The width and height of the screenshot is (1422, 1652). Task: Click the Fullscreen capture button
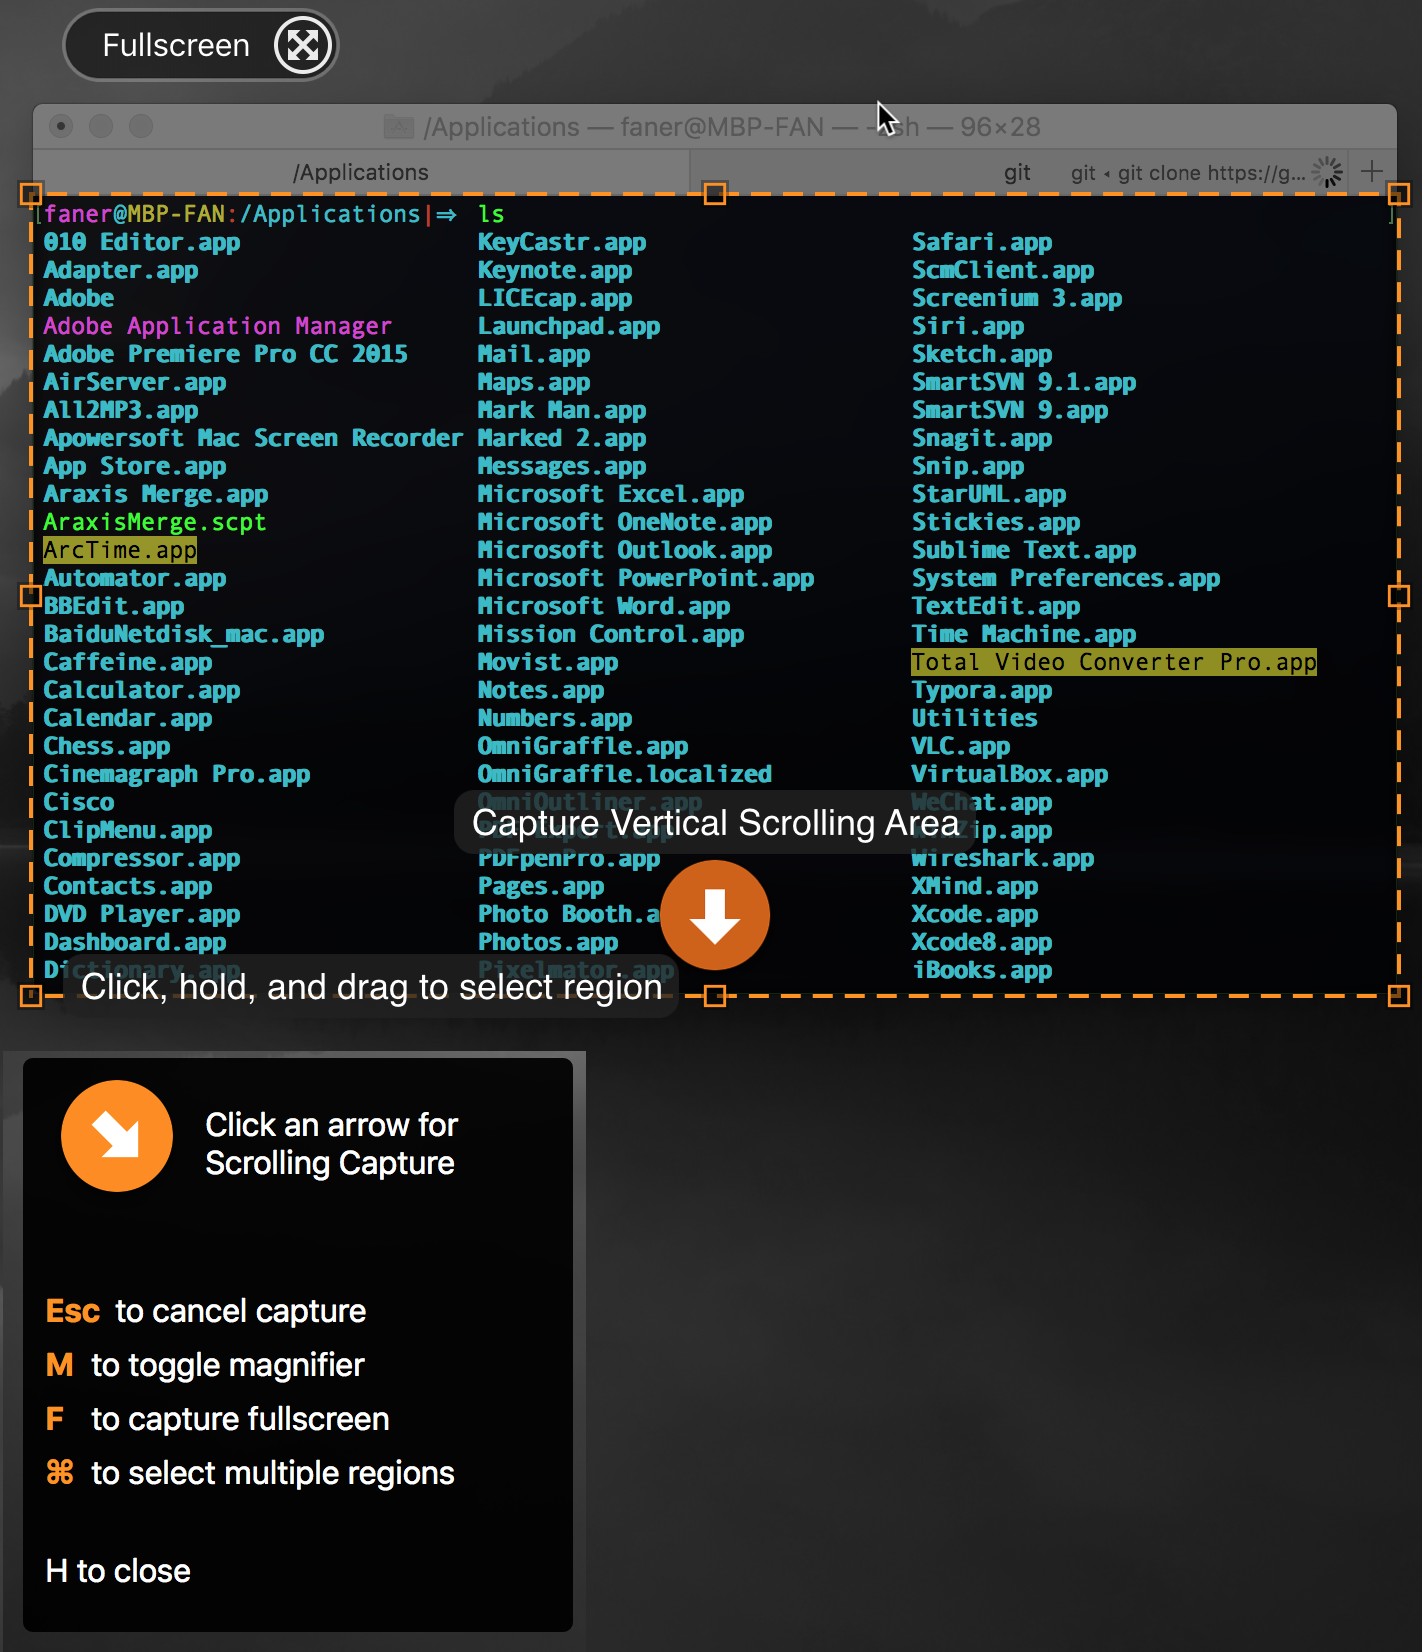point(201,45)
